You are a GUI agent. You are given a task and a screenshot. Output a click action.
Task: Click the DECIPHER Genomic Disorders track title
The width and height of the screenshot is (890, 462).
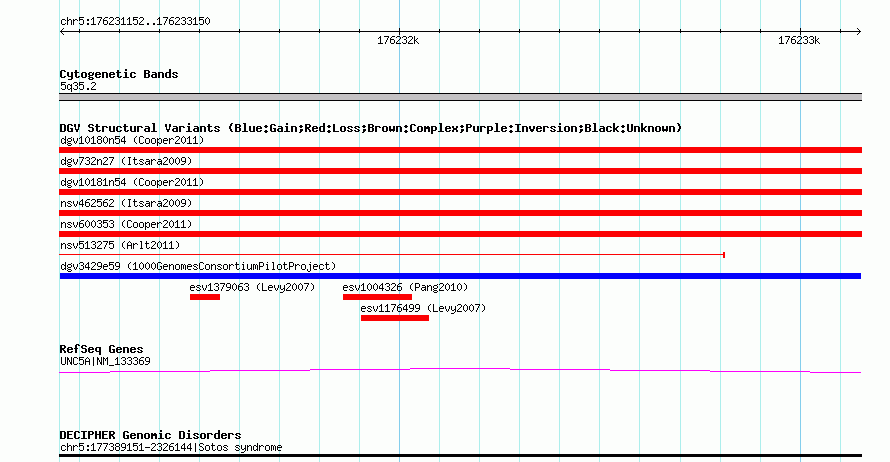[x=150, y=435]
